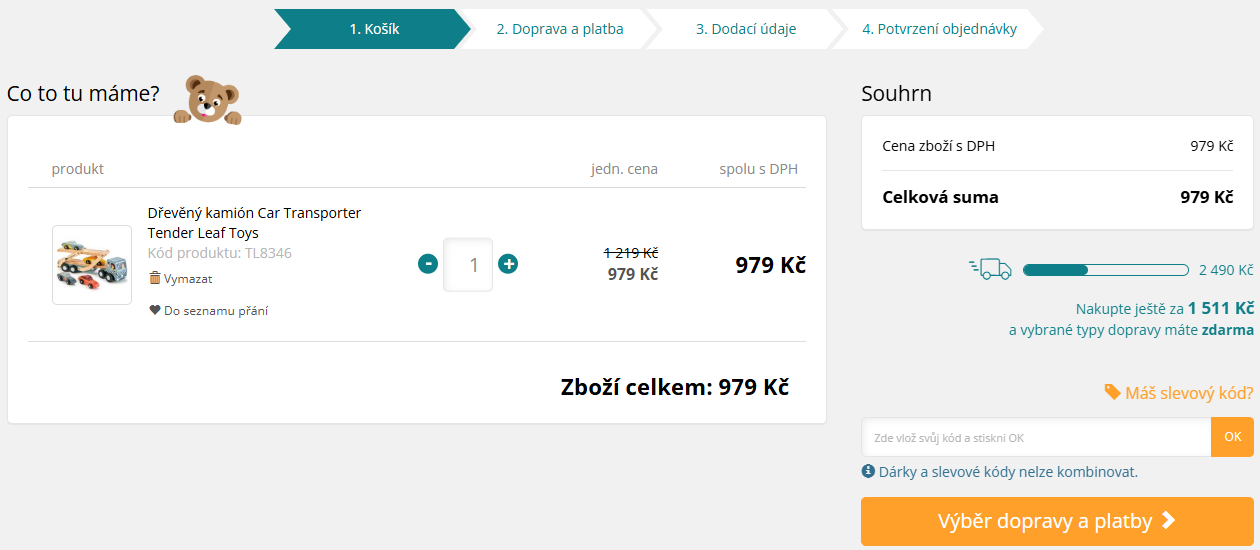The image size is (1260, 550).
Task: Open the Dřevěný kamión Car Transporter product link
Action: click(254, 222)
